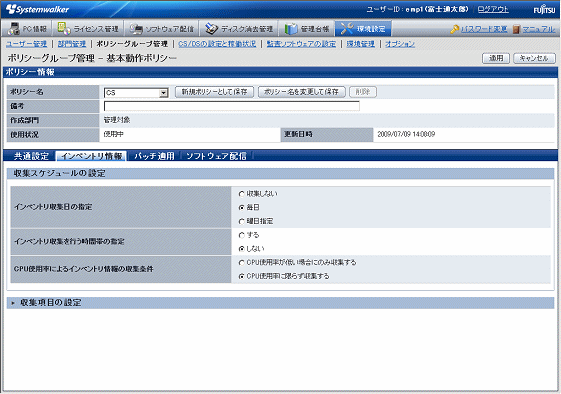Click the 管理台帳 ledger book icon
The image size is (561, 394).
pyautogui.click(x=291, y=29)
